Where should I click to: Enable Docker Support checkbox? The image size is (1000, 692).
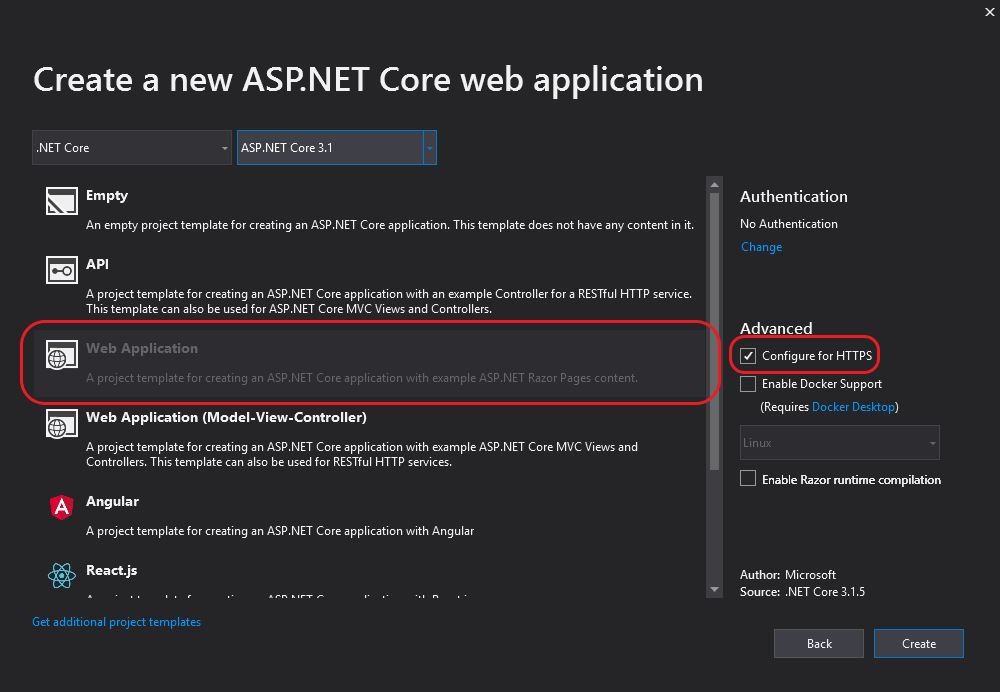tap(748, 384)
